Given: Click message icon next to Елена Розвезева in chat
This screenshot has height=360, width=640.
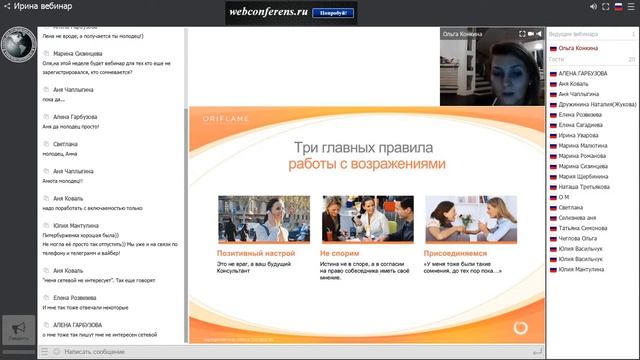Looking at the screenshot, I should (x=46, y=298).
